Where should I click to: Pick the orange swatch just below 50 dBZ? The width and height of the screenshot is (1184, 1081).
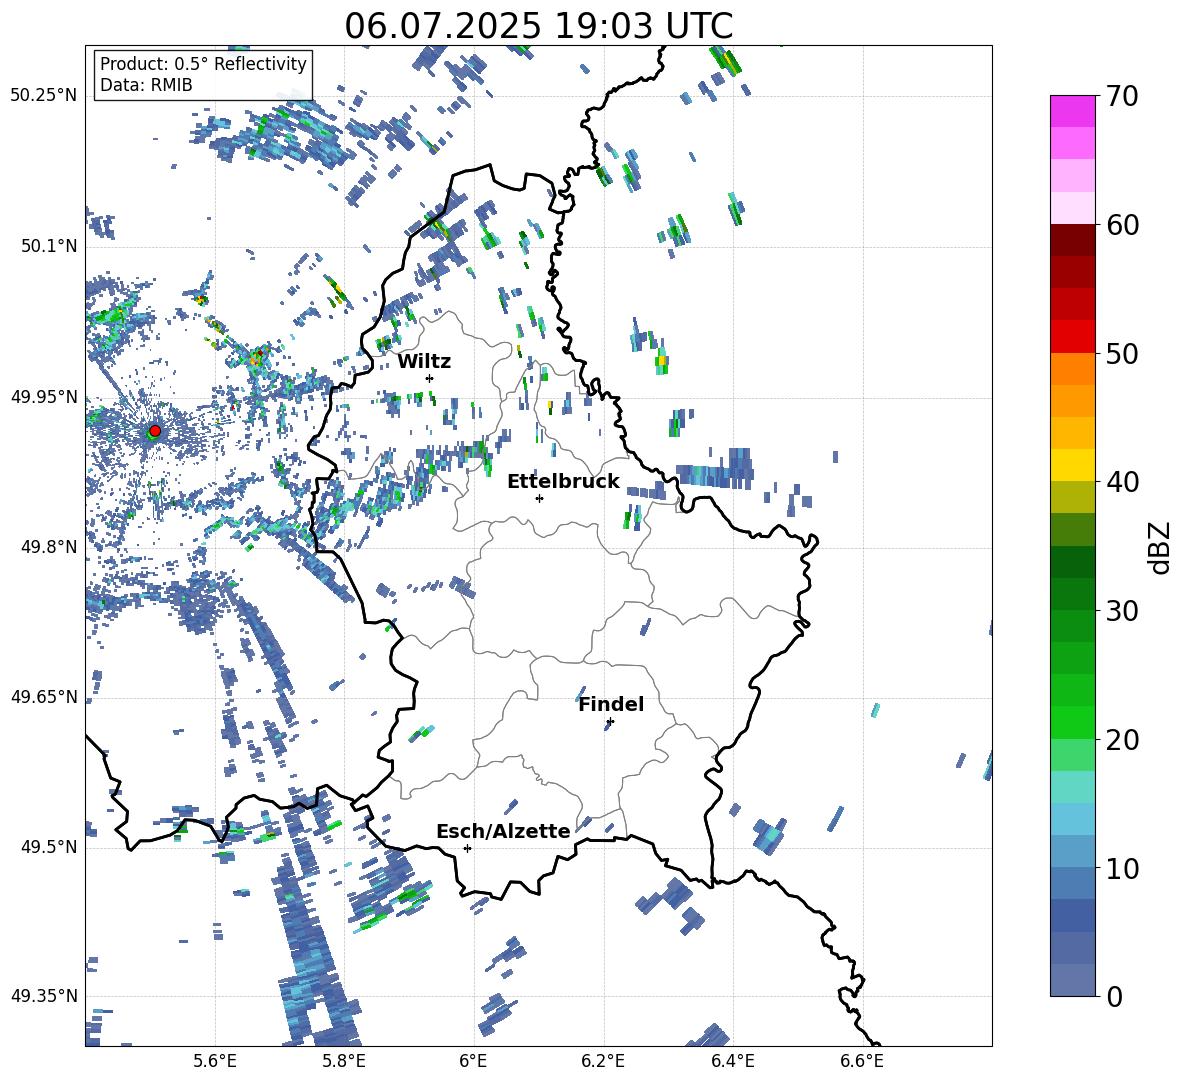click(x=1072, y=369)
